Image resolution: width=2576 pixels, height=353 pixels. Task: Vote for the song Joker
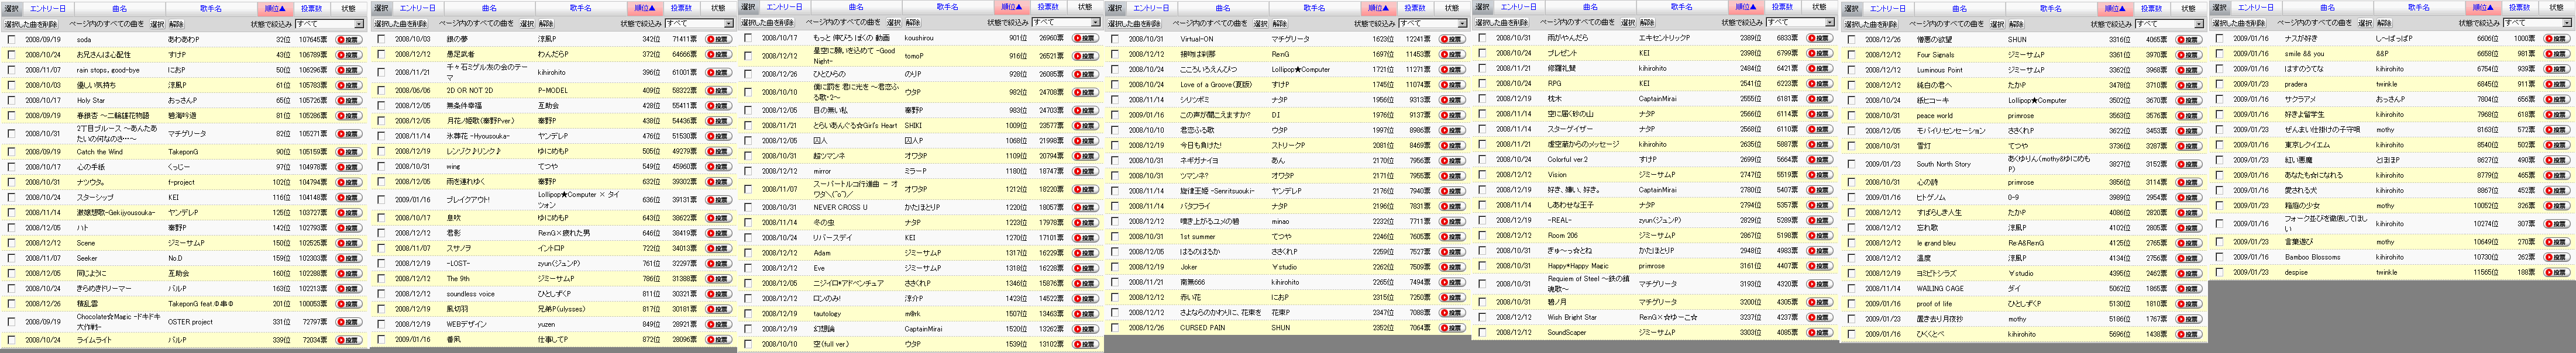(1452, 267)
